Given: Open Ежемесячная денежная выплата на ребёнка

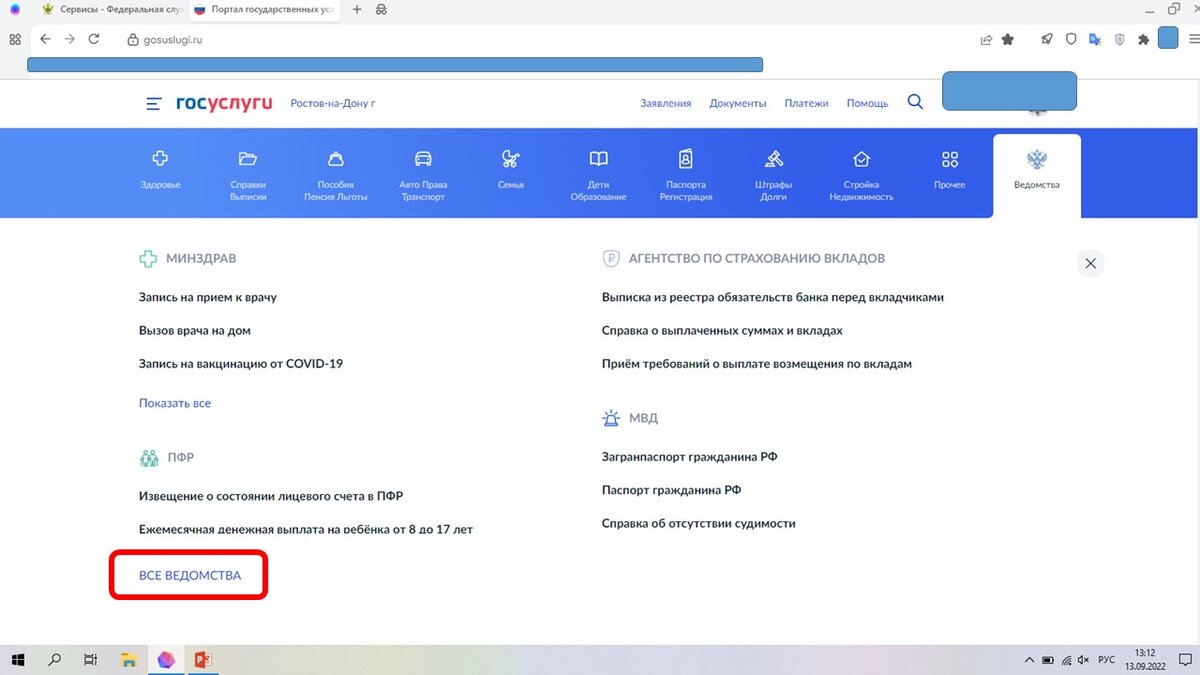Looking at the screenshot, I should click(x=306, y=529).
